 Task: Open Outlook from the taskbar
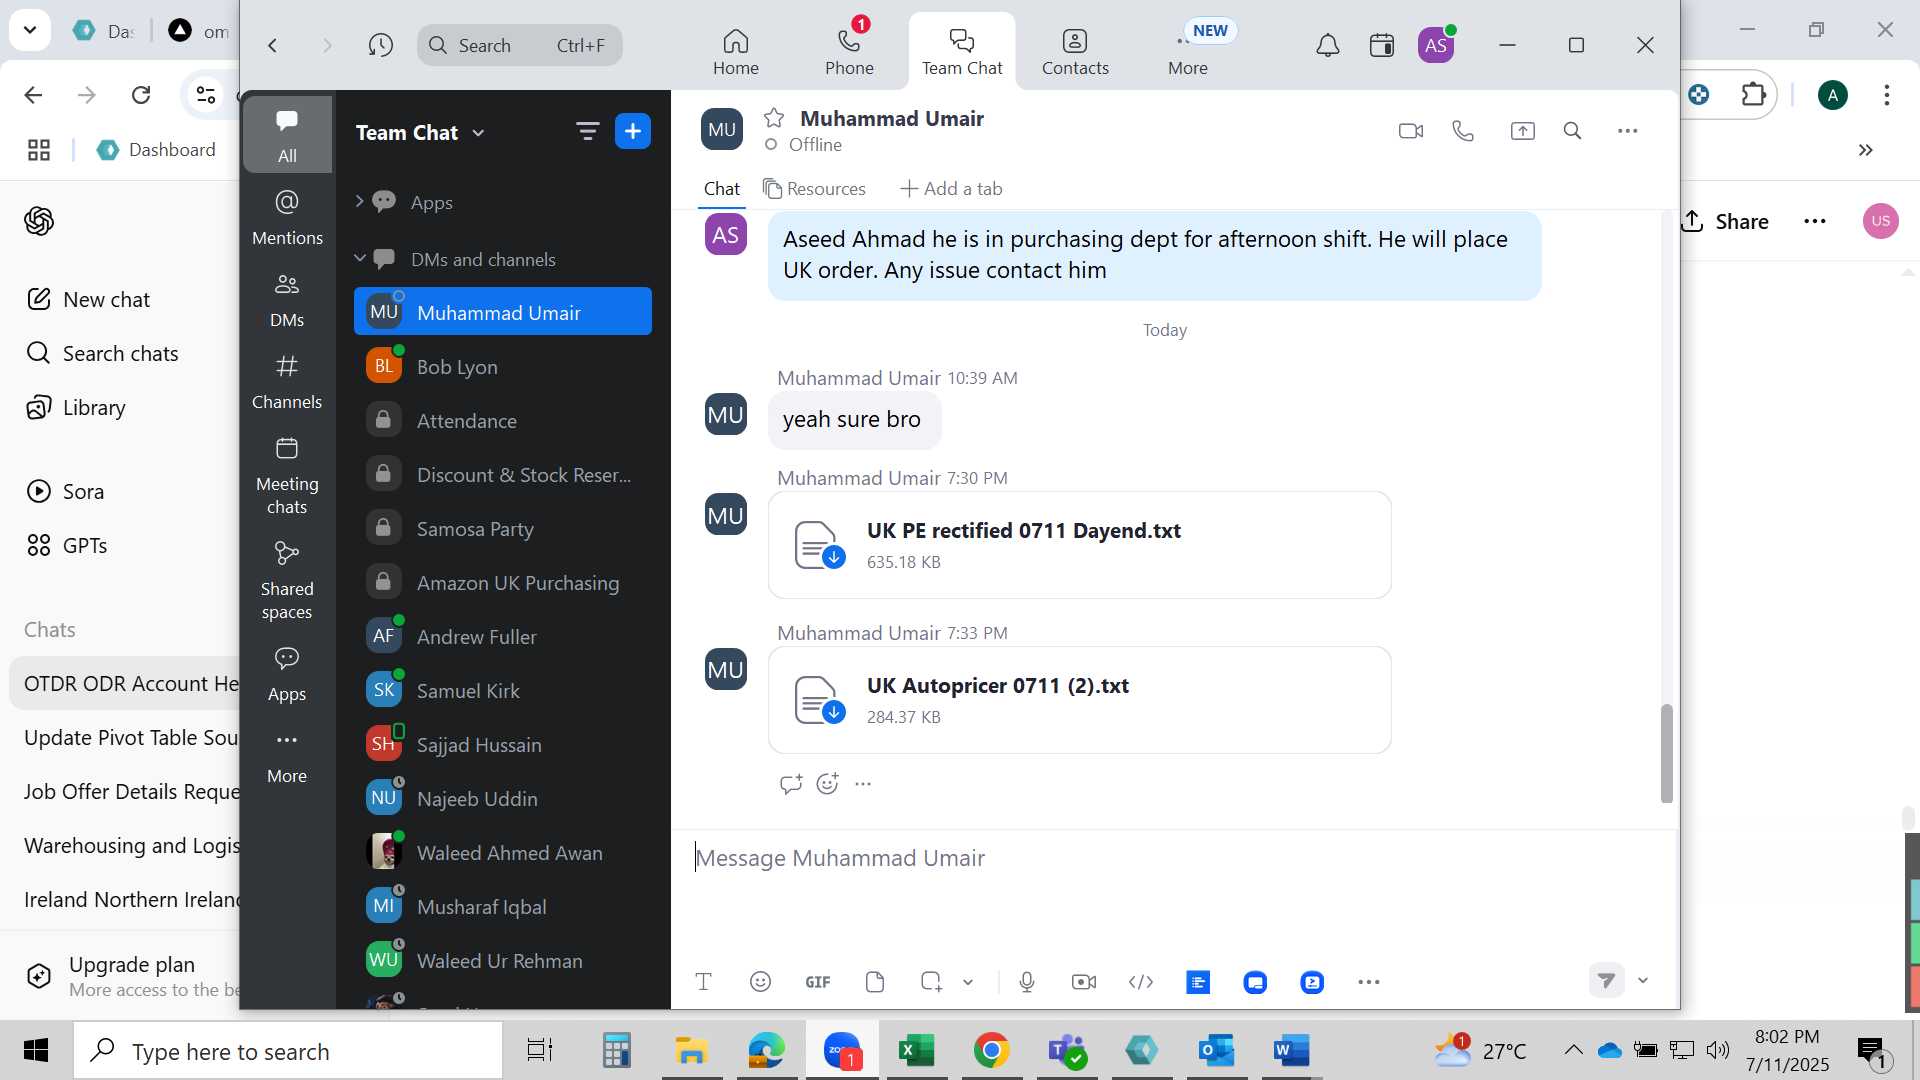1217,1050
